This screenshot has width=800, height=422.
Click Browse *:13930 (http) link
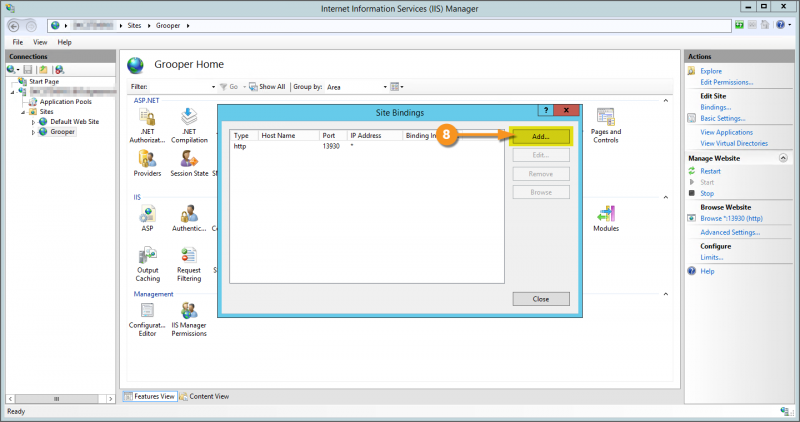click(x=731, y=218)
